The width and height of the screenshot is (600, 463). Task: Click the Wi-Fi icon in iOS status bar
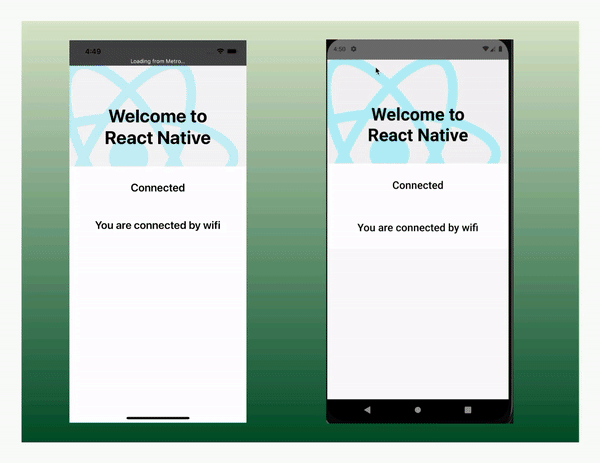(220, 51)
